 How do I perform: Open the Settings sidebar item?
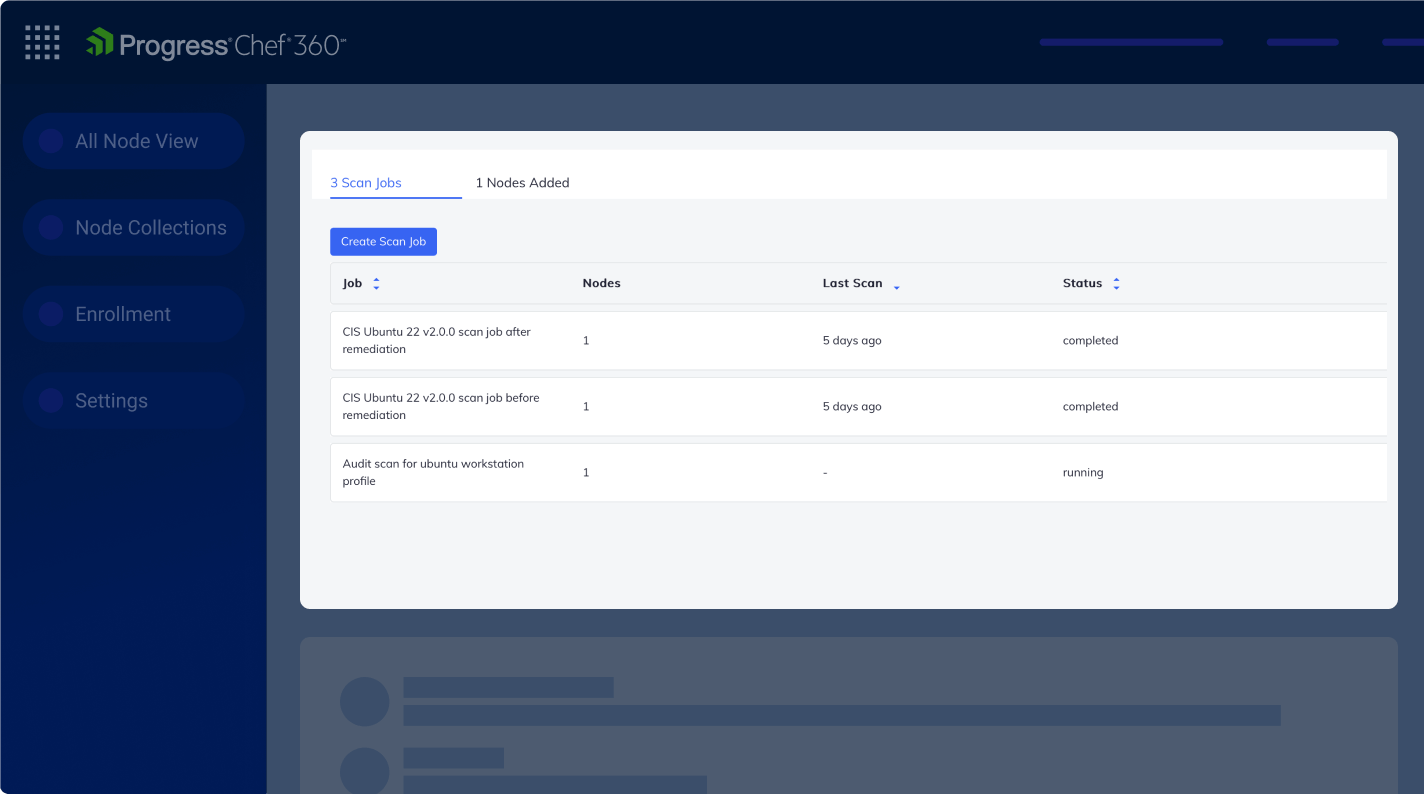click(111, 401)
